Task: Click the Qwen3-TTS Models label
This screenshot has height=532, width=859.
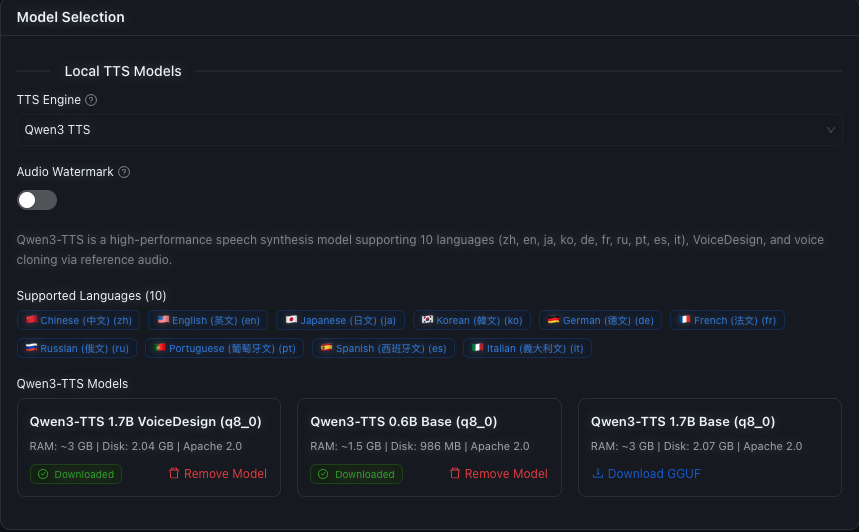Action: click(x=72, y=384)
